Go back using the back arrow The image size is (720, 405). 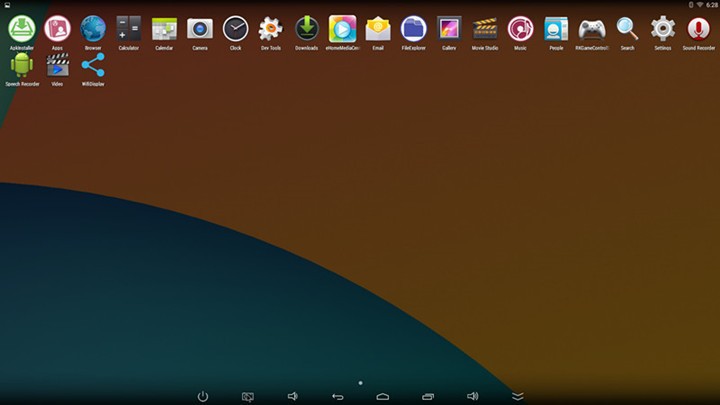click(337, 396)
